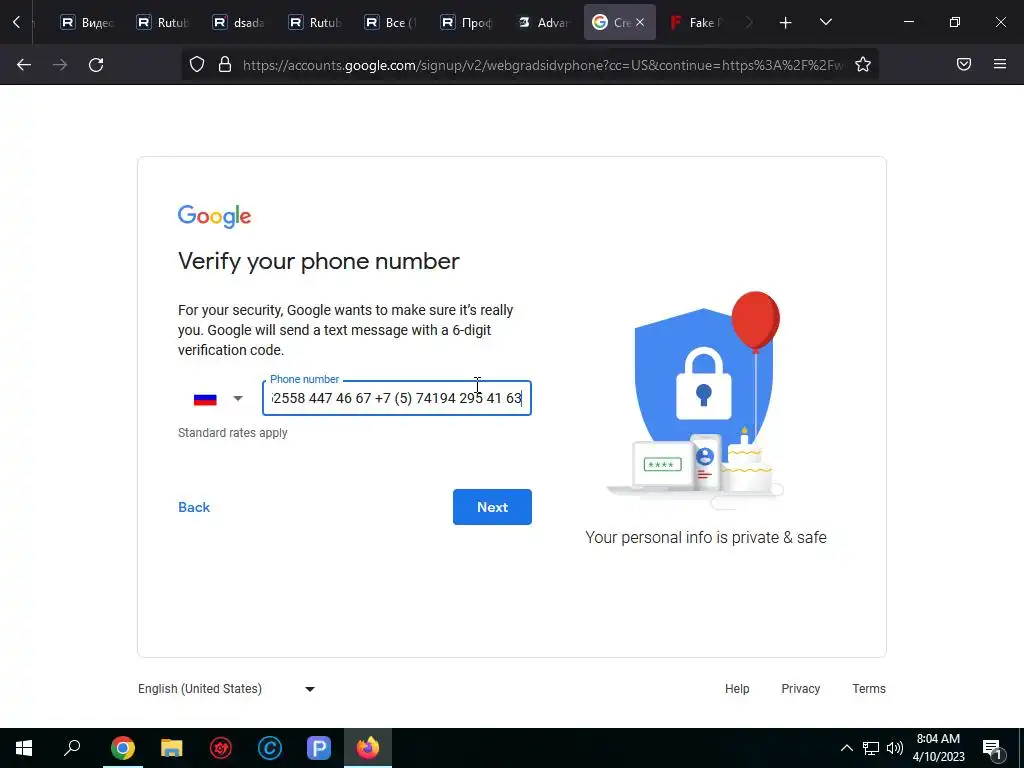Open the country flag selector dropdown
This screenshot has height=768, width=1024.
click(x=218, y=398)
